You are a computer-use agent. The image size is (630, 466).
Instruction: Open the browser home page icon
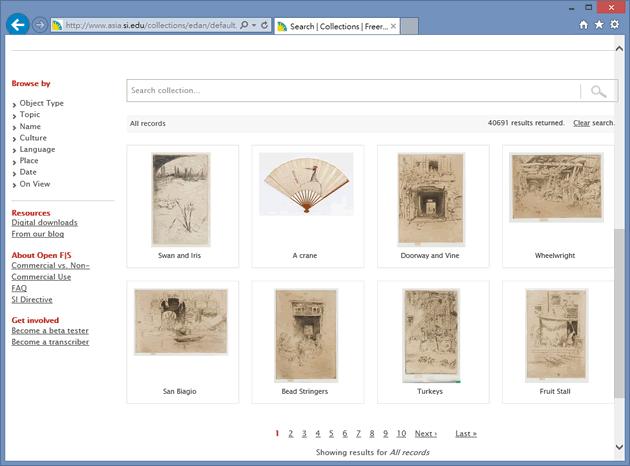pyautogui.click(x=584, y=25)
